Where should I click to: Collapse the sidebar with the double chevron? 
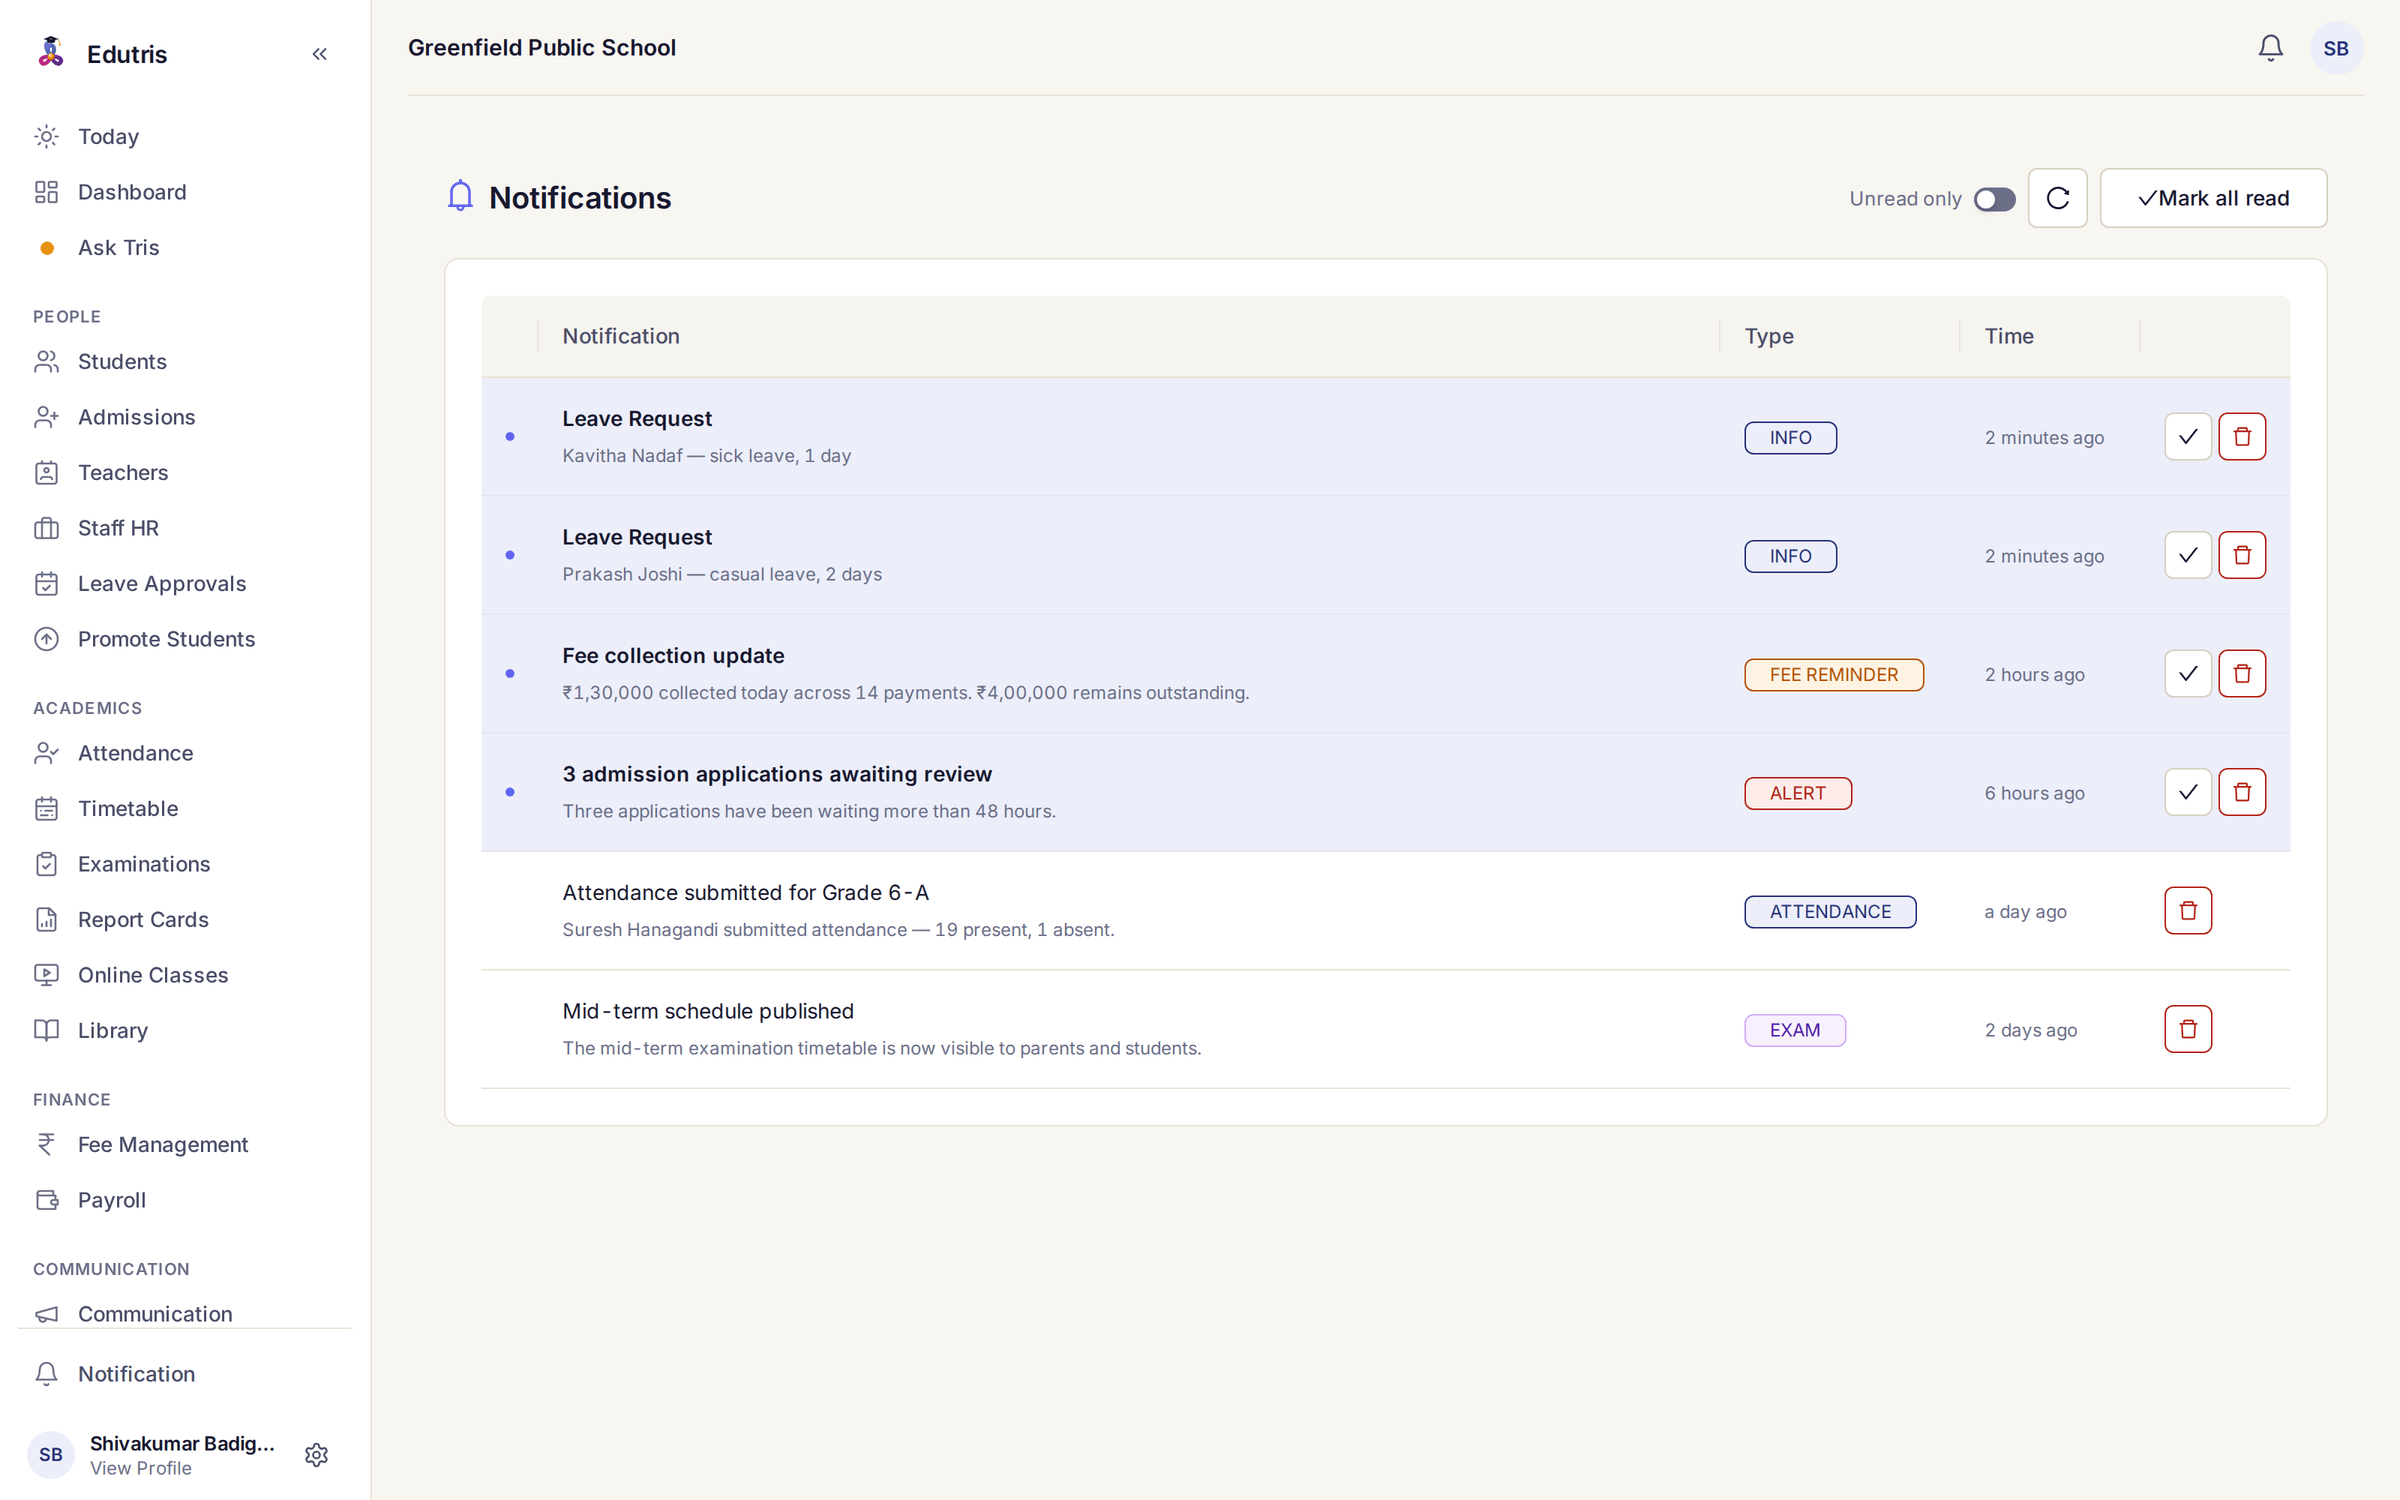(319, 54)
